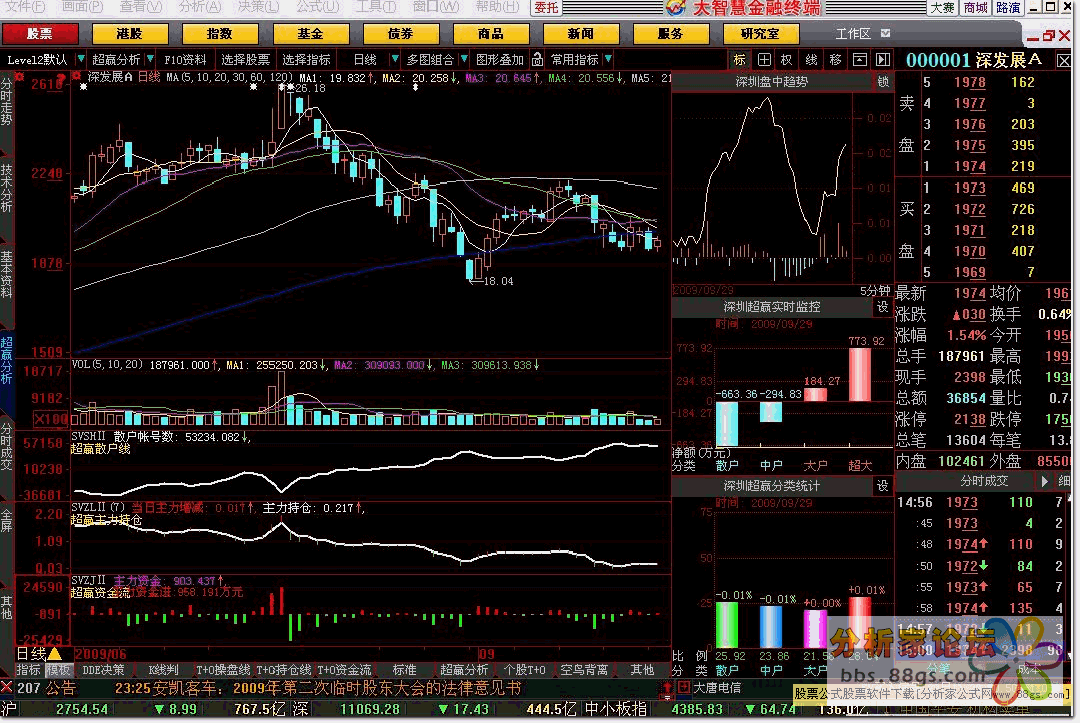Toggle the lock icon next to 图形叠加
This screenshot has height=723, width=1080.
pyautogui.click(x=537, y=60)
